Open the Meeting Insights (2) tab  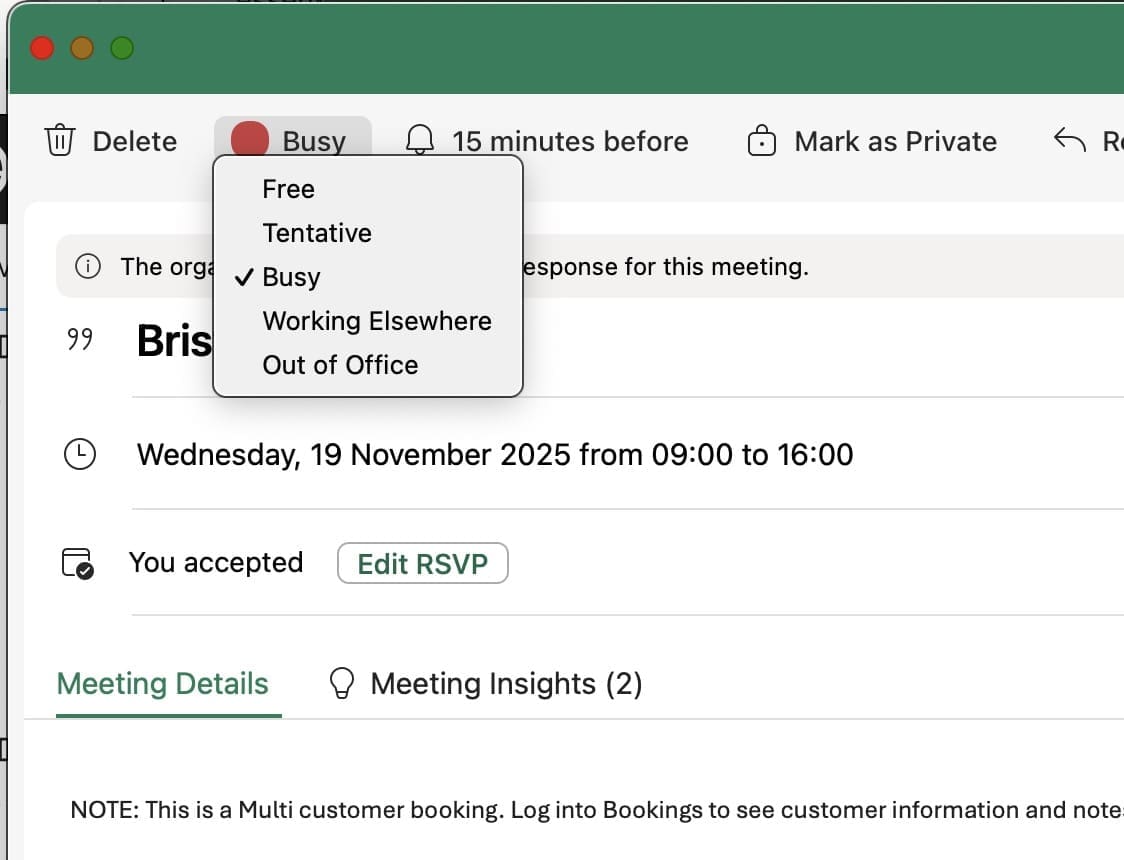coord(505,684)
